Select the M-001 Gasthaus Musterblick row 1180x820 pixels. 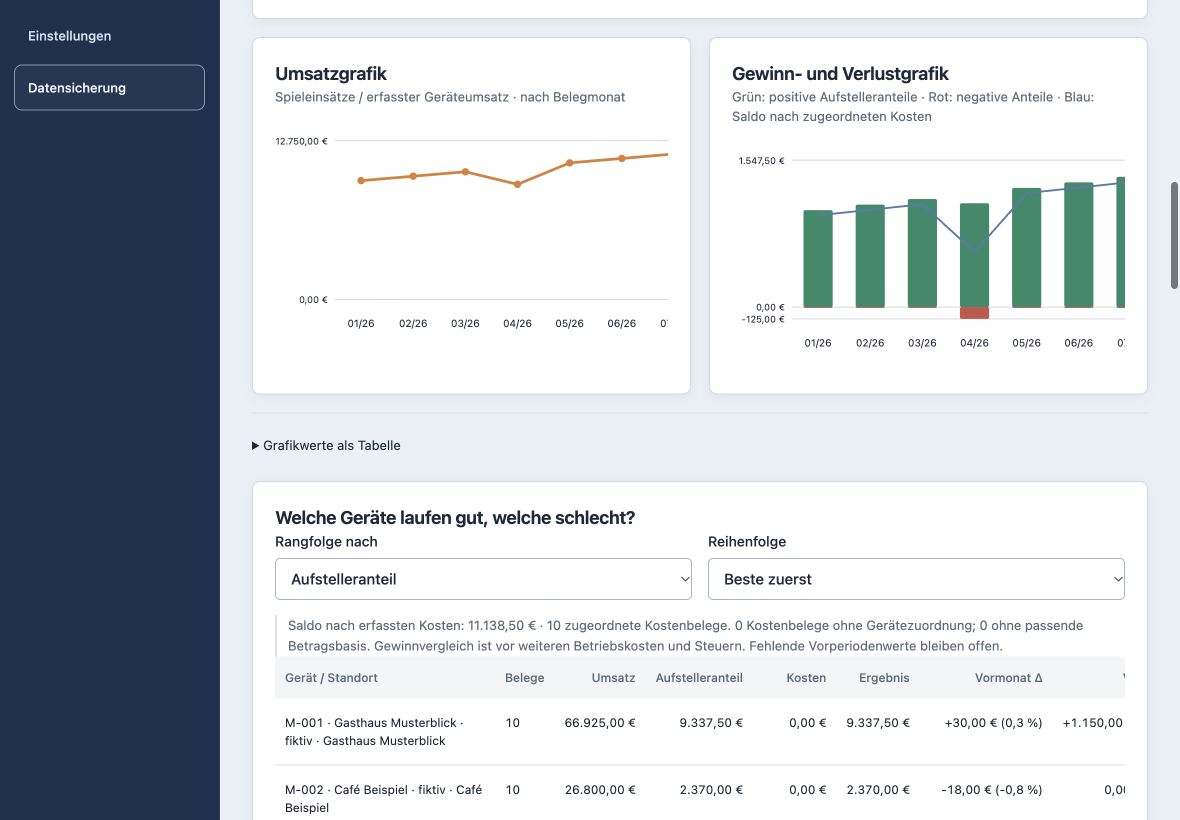(700, 732)
